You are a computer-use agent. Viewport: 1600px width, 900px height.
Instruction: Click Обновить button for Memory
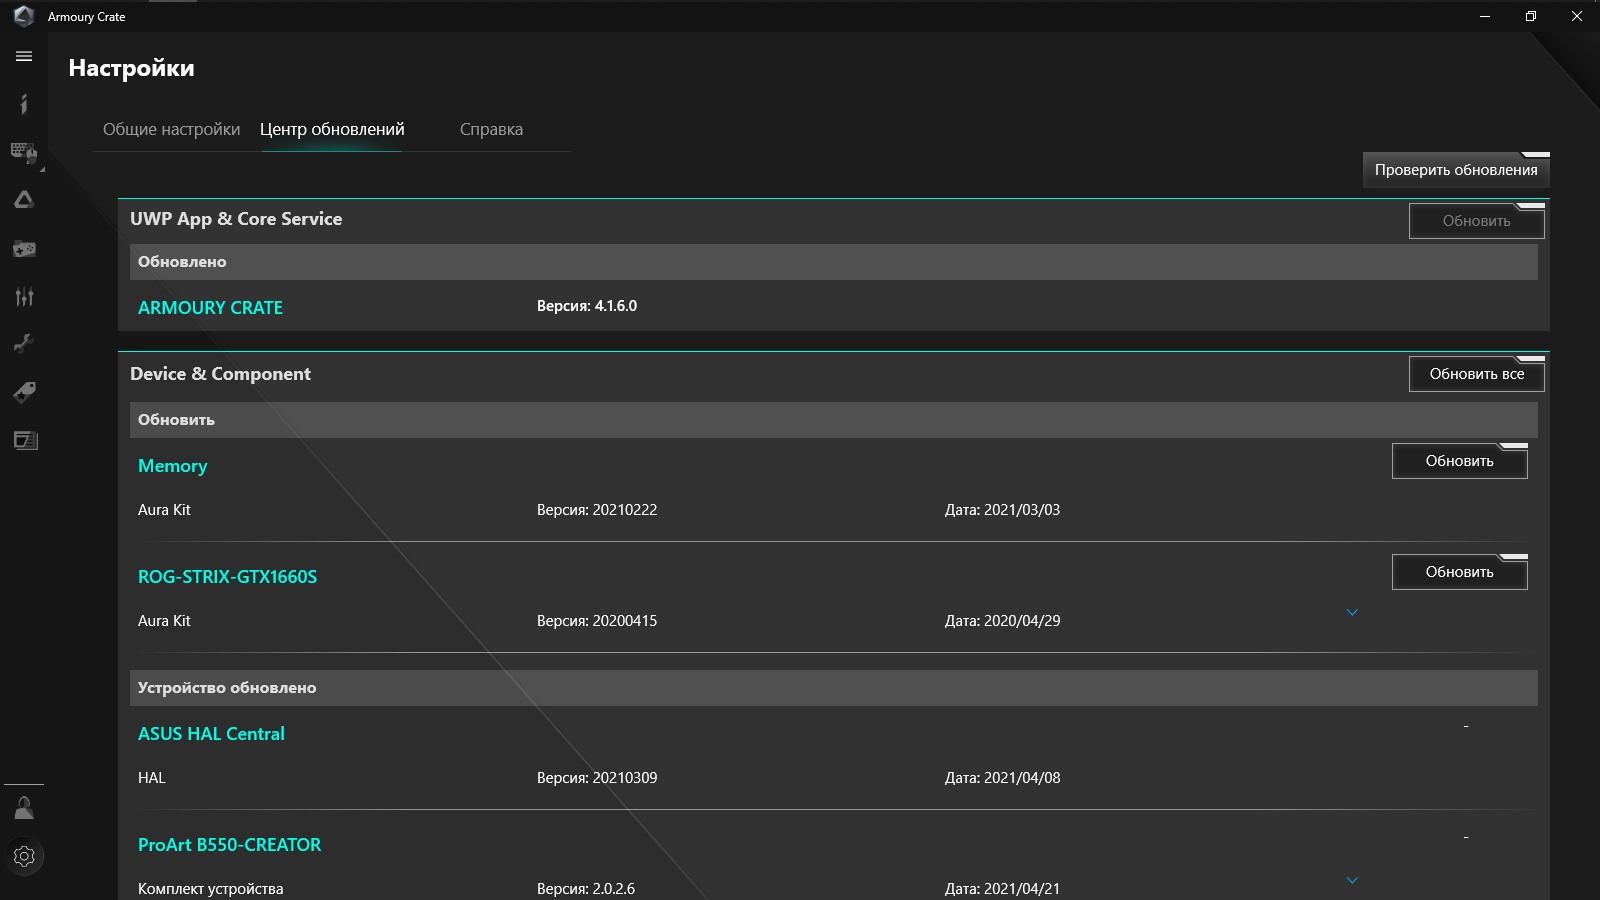[1460, 461]
